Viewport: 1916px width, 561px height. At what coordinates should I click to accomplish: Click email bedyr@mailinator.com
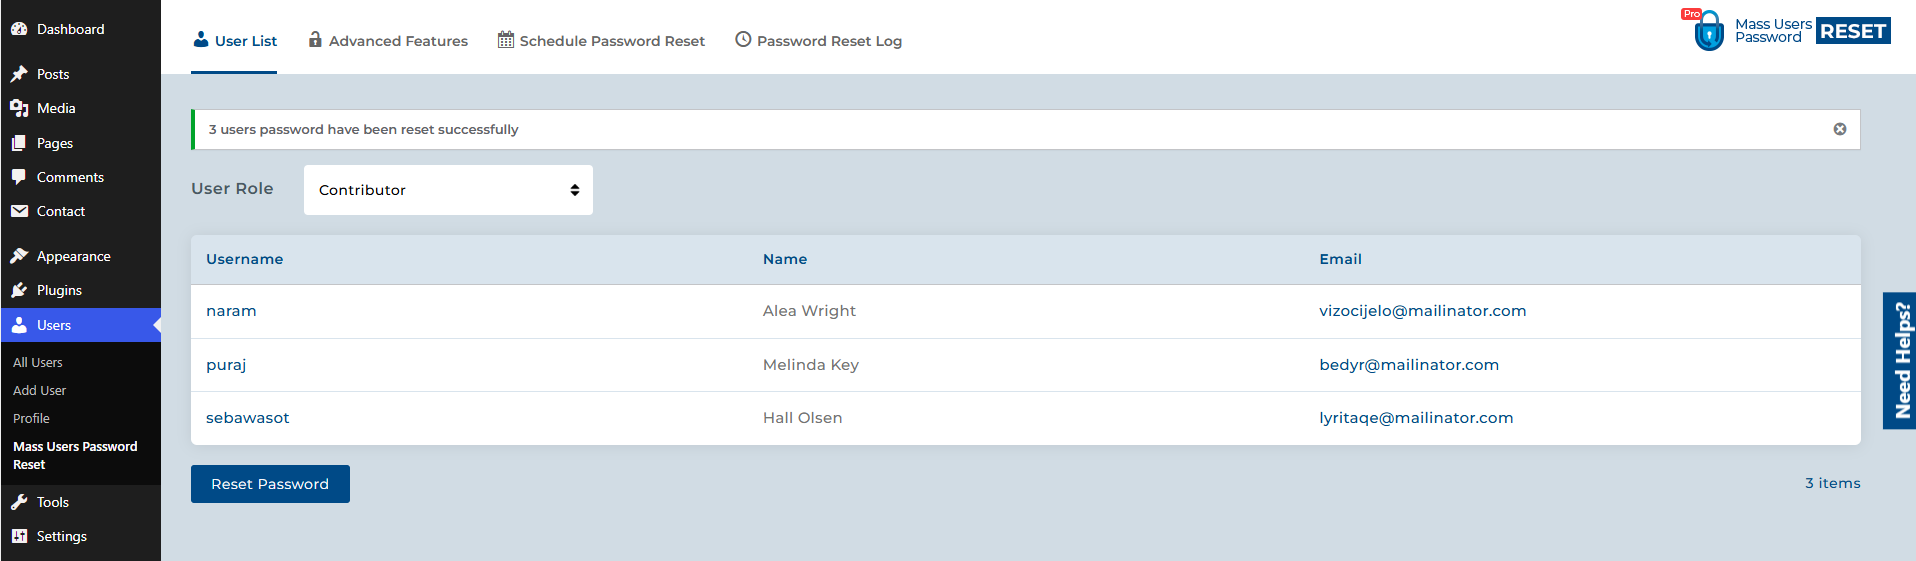1408,365
